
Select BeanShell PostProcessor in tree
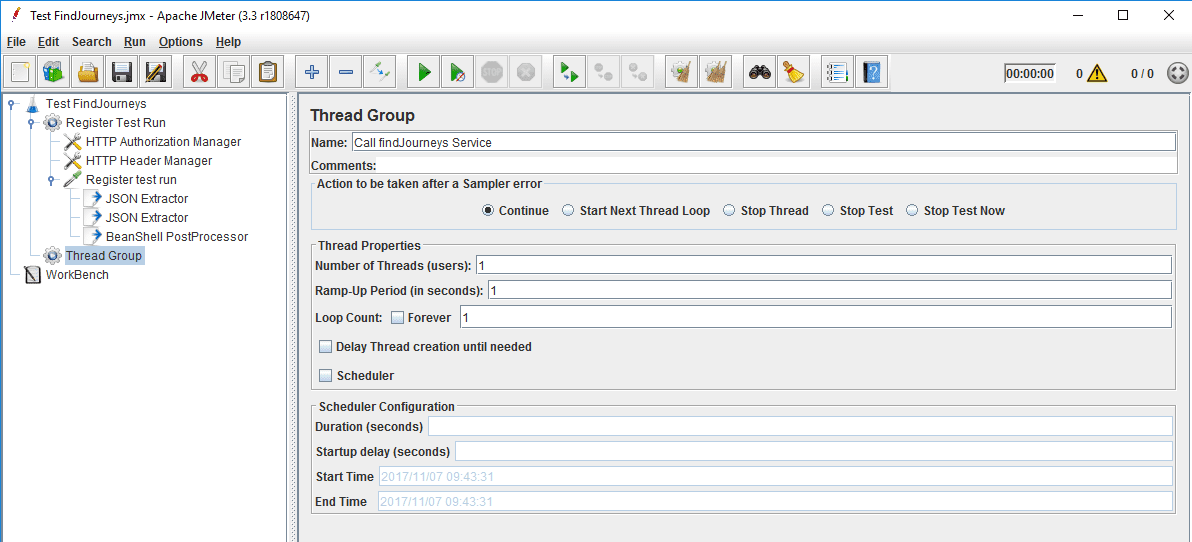click(177, 236)
